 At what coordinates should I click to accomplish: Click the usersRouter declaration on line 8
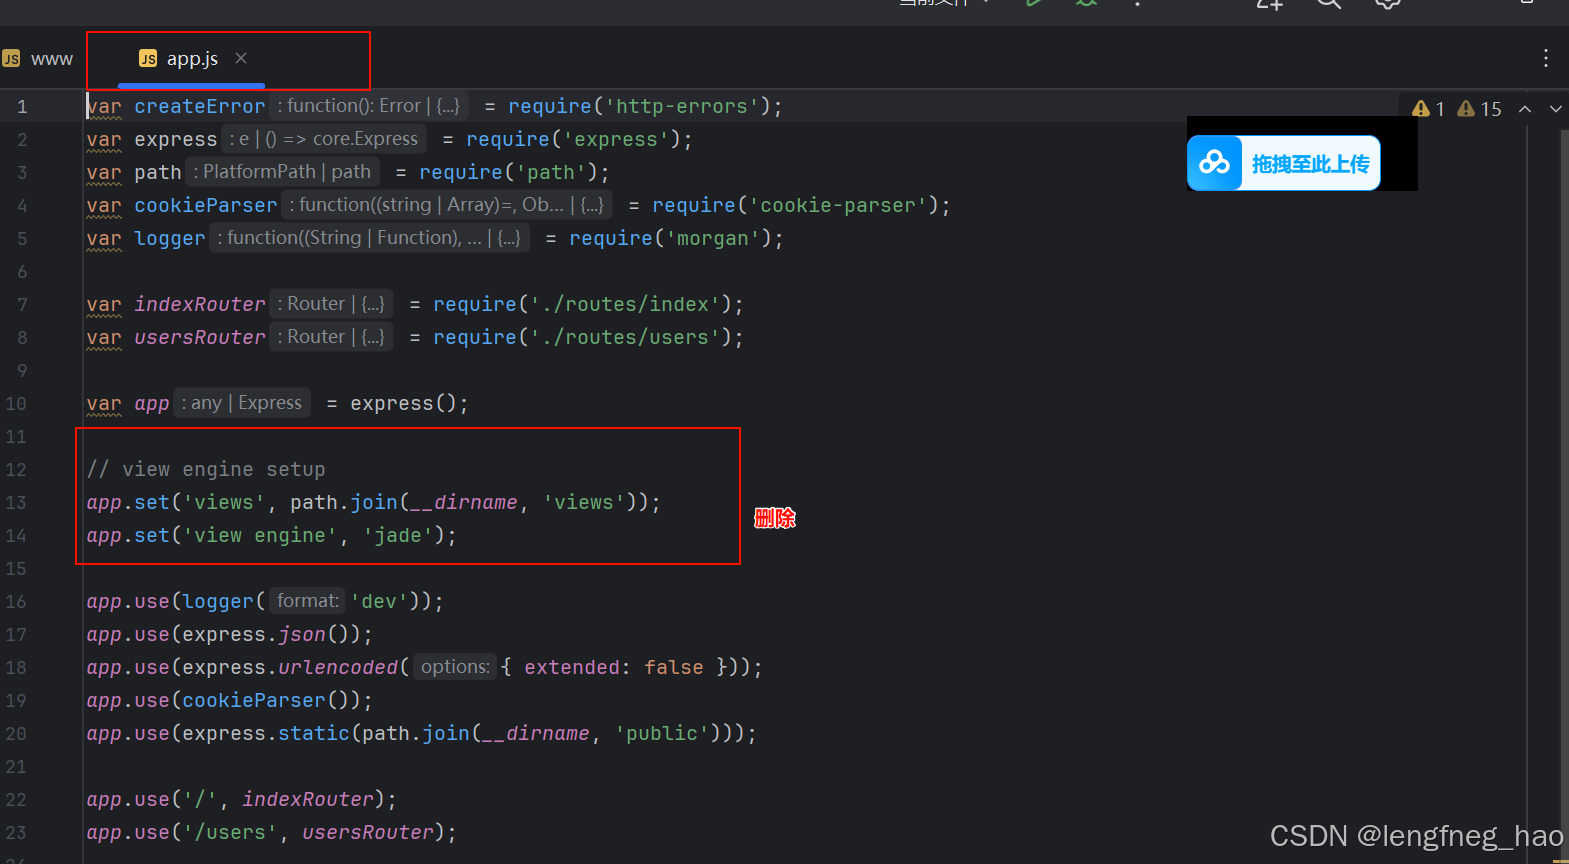(200, 337)
